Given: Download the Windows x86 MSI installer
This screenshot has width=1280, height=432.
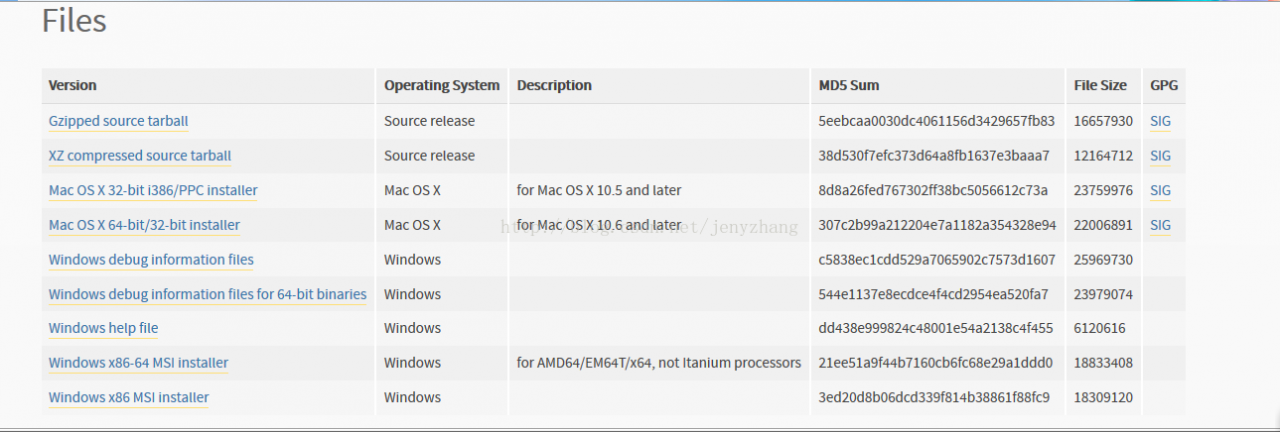Looking at the screenshot, I should pos(128,398).
